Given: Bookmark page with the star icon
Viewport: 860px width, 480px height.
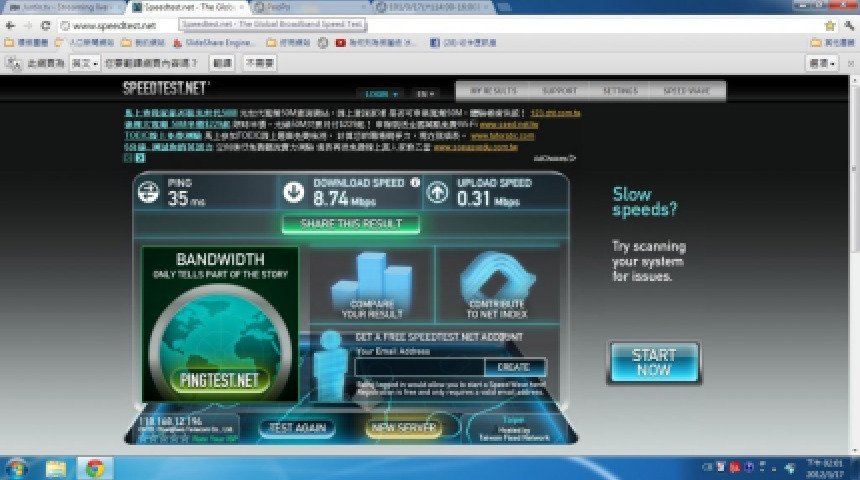Looking at the screenshot, I should click(829, 25).
